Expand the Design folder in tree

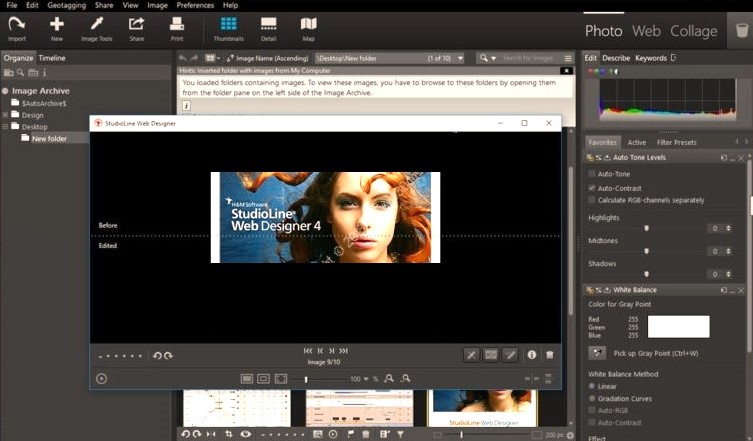pyautogui.click(x=5, y=115)
